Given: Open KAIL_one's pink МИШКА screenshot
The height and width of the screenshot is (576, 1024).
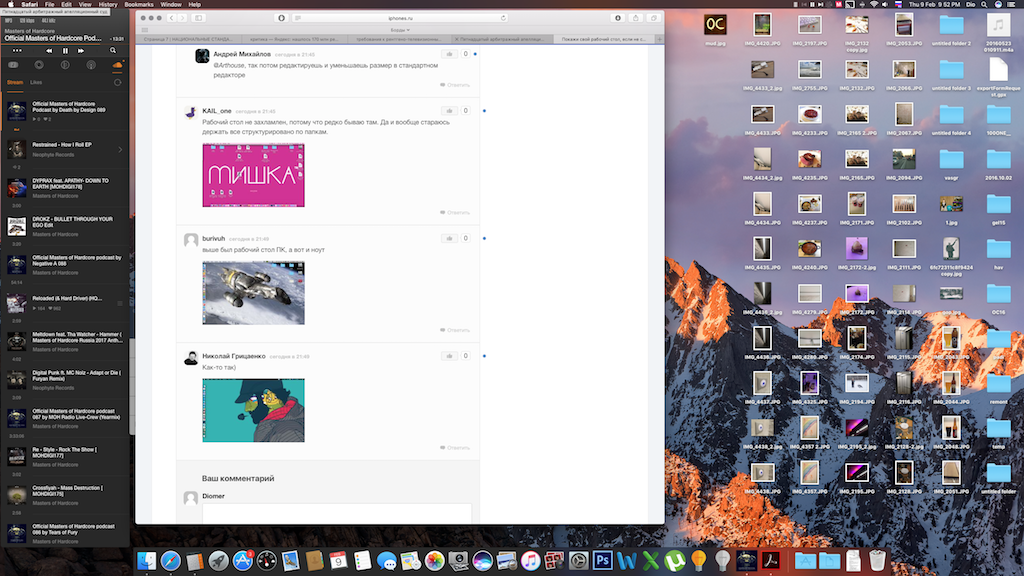Looking at the screenshot, I should click(253, 175).
